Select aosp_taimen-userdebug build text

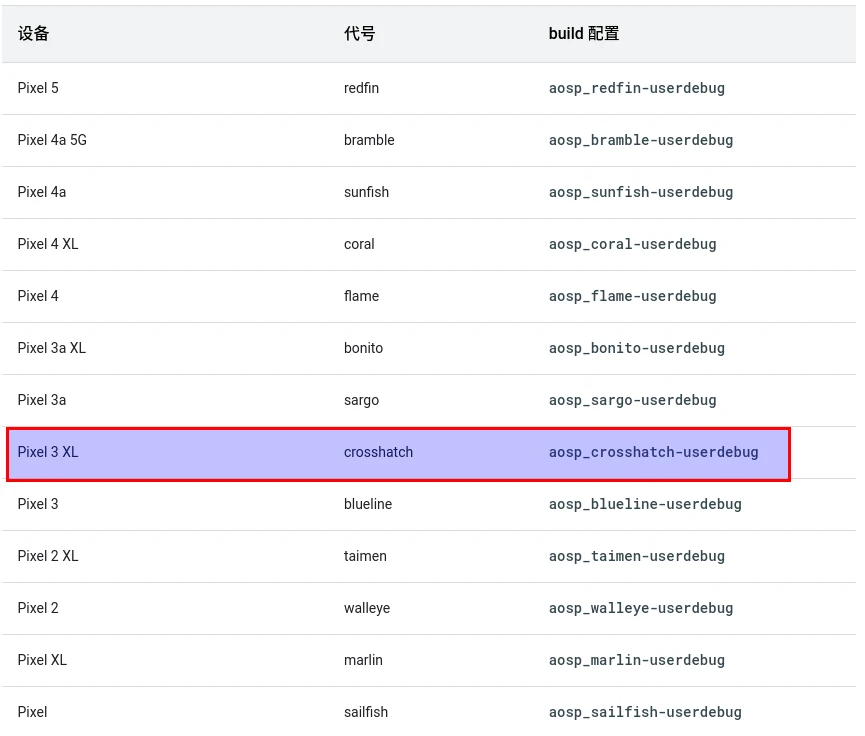tap(636, 556)
